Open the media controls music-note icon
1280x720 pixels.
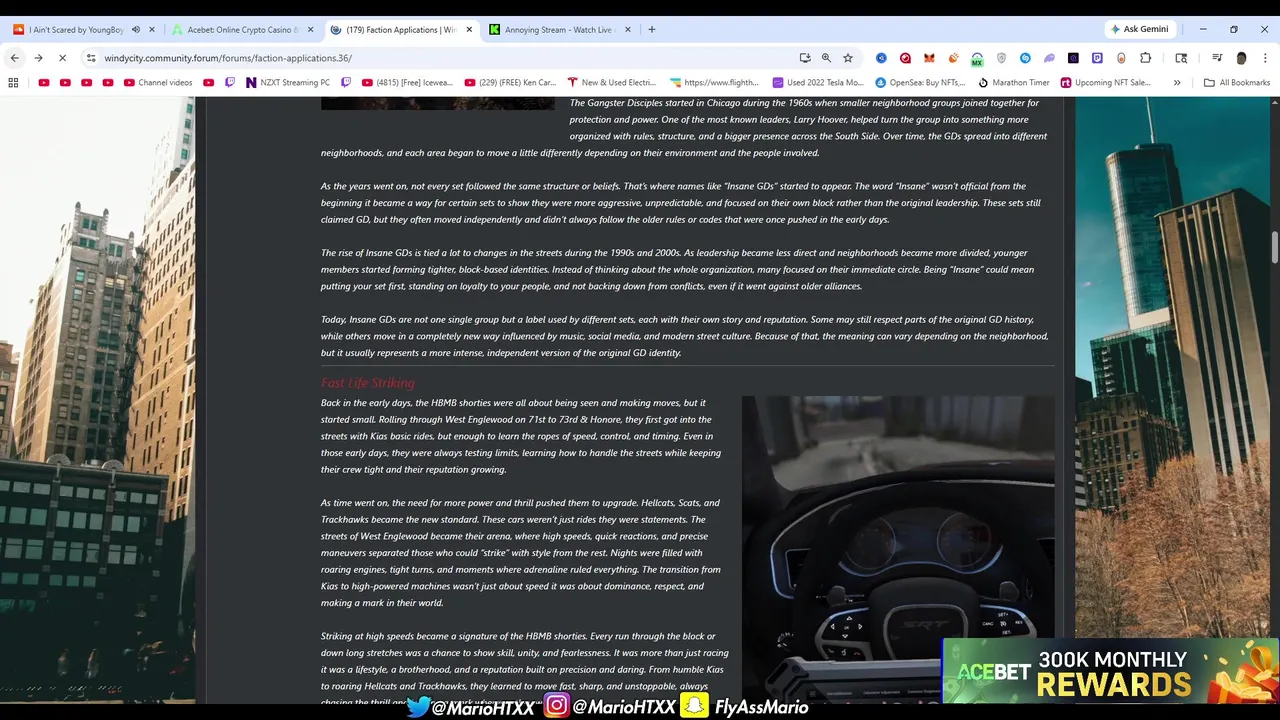coord(1217,58)
